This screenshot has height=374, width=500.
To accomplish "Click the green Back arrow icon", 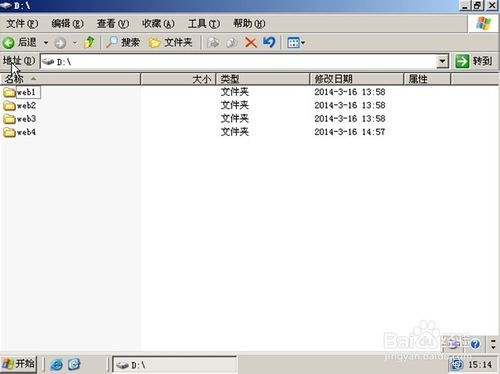I will click(8, 43).
